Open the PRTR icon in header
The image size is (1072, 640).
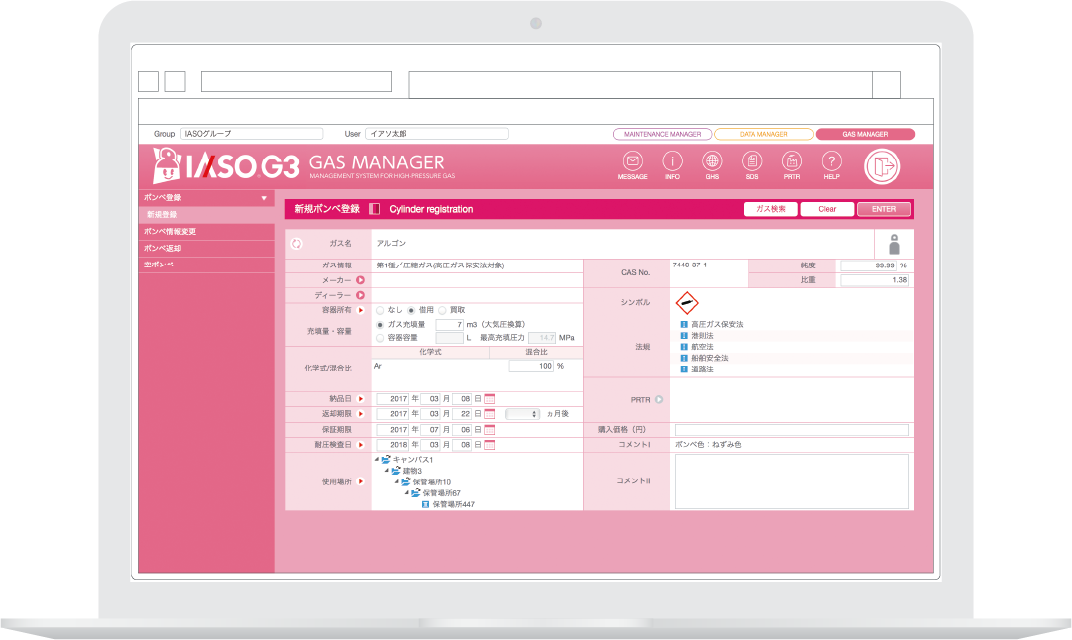click(x=791, y=162)
